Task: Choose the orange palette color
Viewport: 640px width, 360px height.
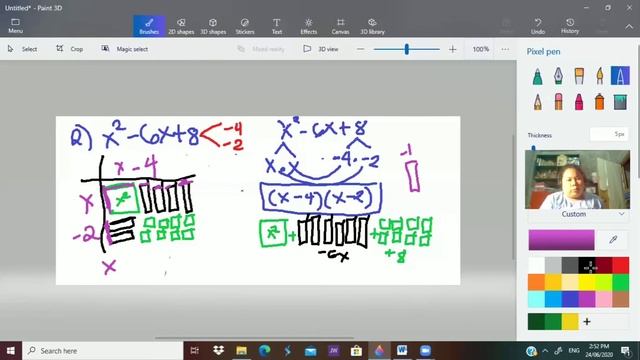Action: (536, 282)
